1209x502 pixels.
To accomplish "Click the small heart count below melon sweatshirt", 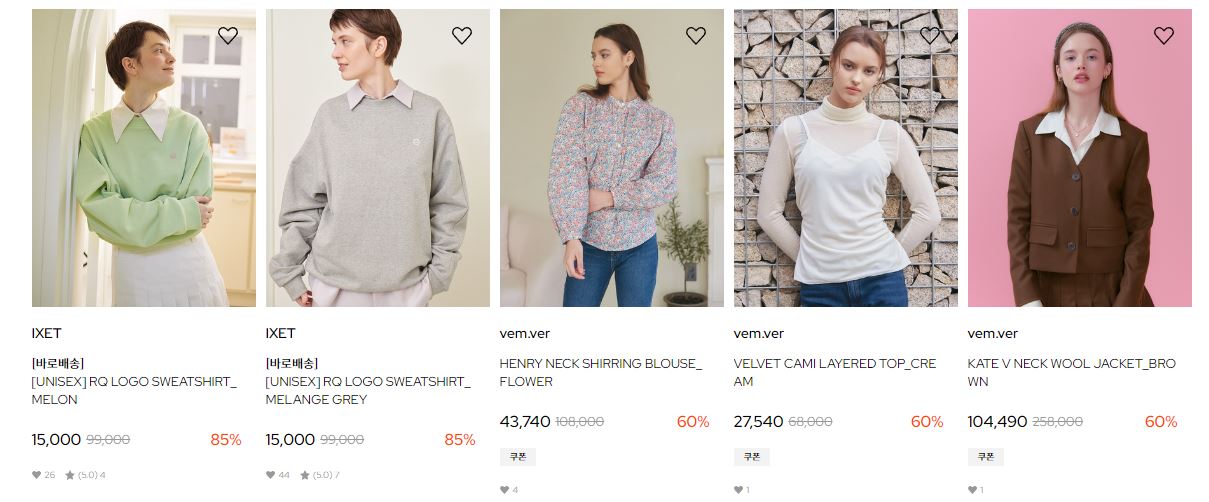I will click(x=44, y=475).
